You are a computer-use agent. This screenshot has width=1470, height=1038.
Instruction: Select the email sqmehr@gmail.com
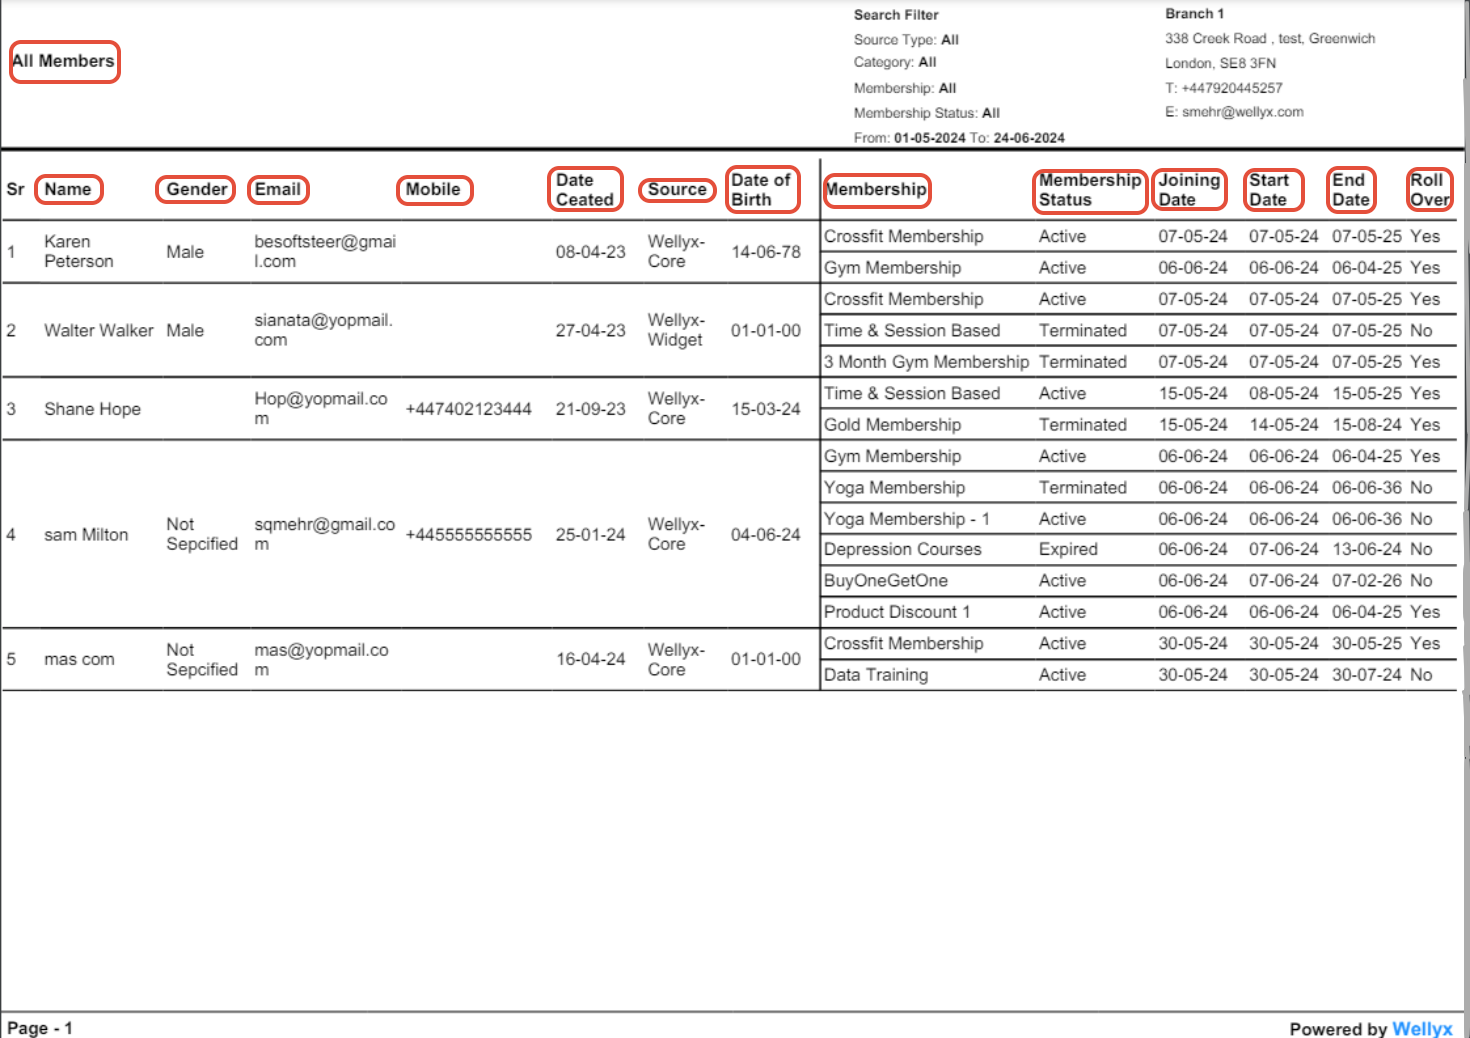pyautogui.click(x=324, y=535)
